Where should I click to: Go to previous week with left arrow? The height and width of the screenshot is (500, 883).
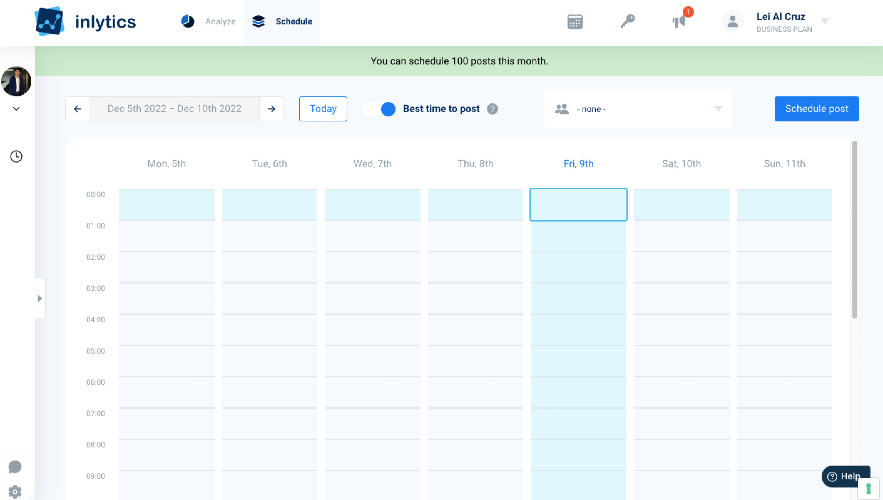click(x=78, y=109)
